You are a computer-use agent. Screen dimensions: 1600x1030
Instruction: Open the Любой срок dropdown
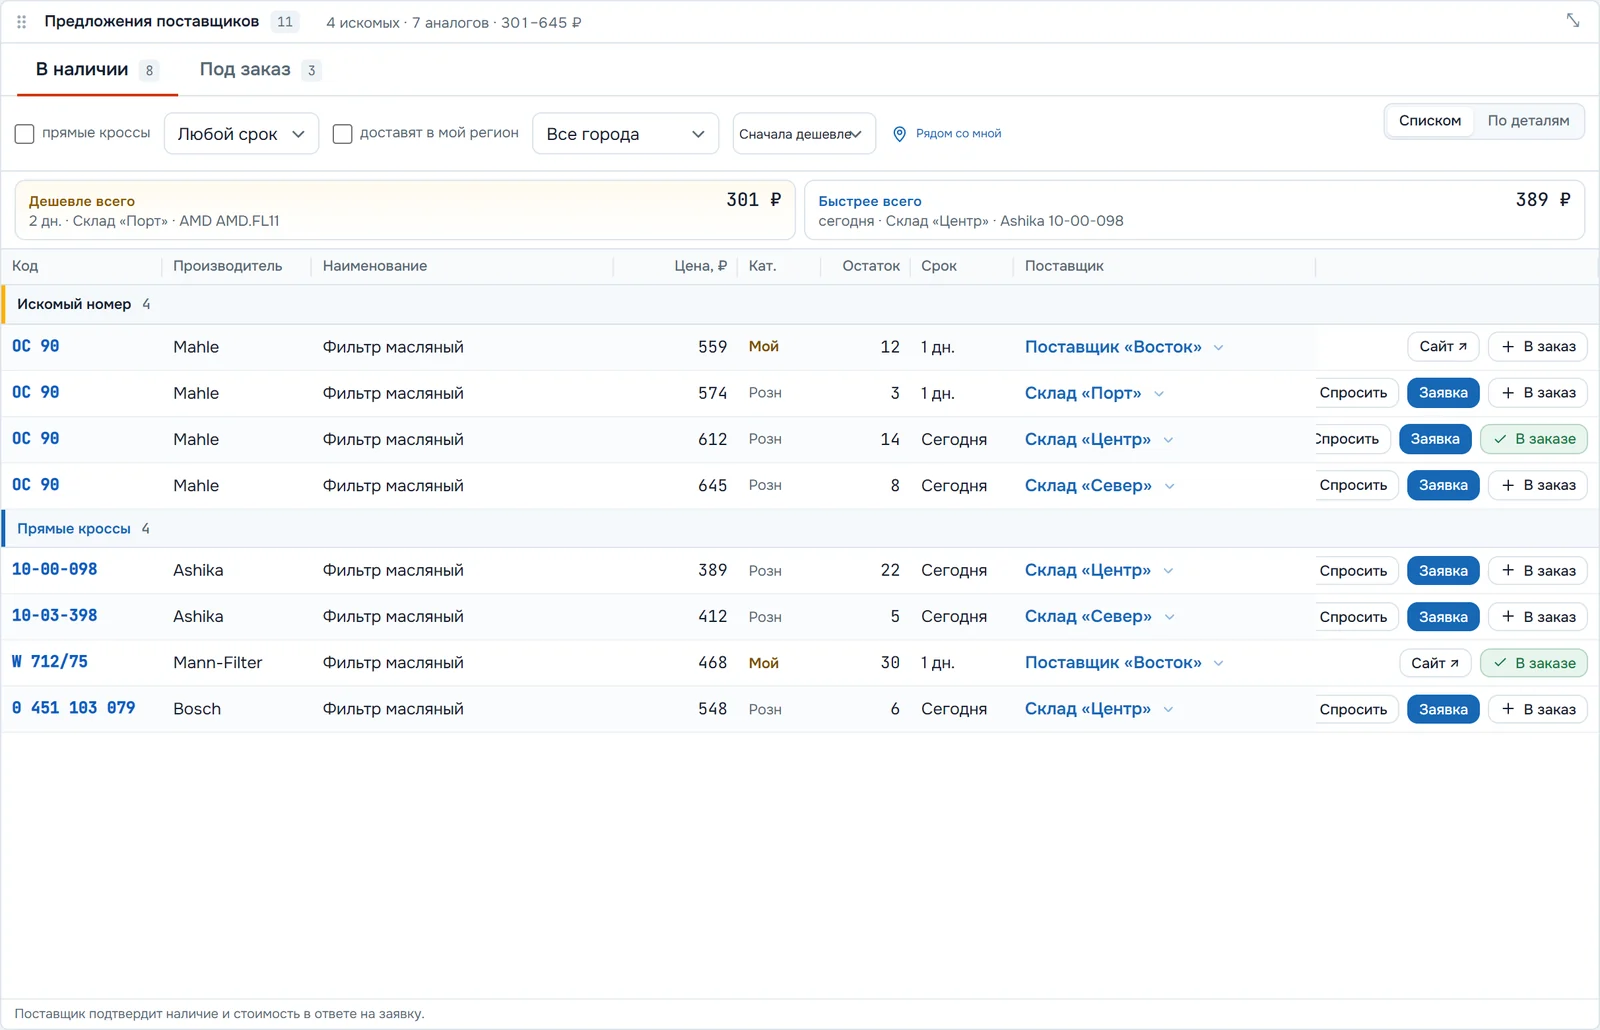point(241,134)
